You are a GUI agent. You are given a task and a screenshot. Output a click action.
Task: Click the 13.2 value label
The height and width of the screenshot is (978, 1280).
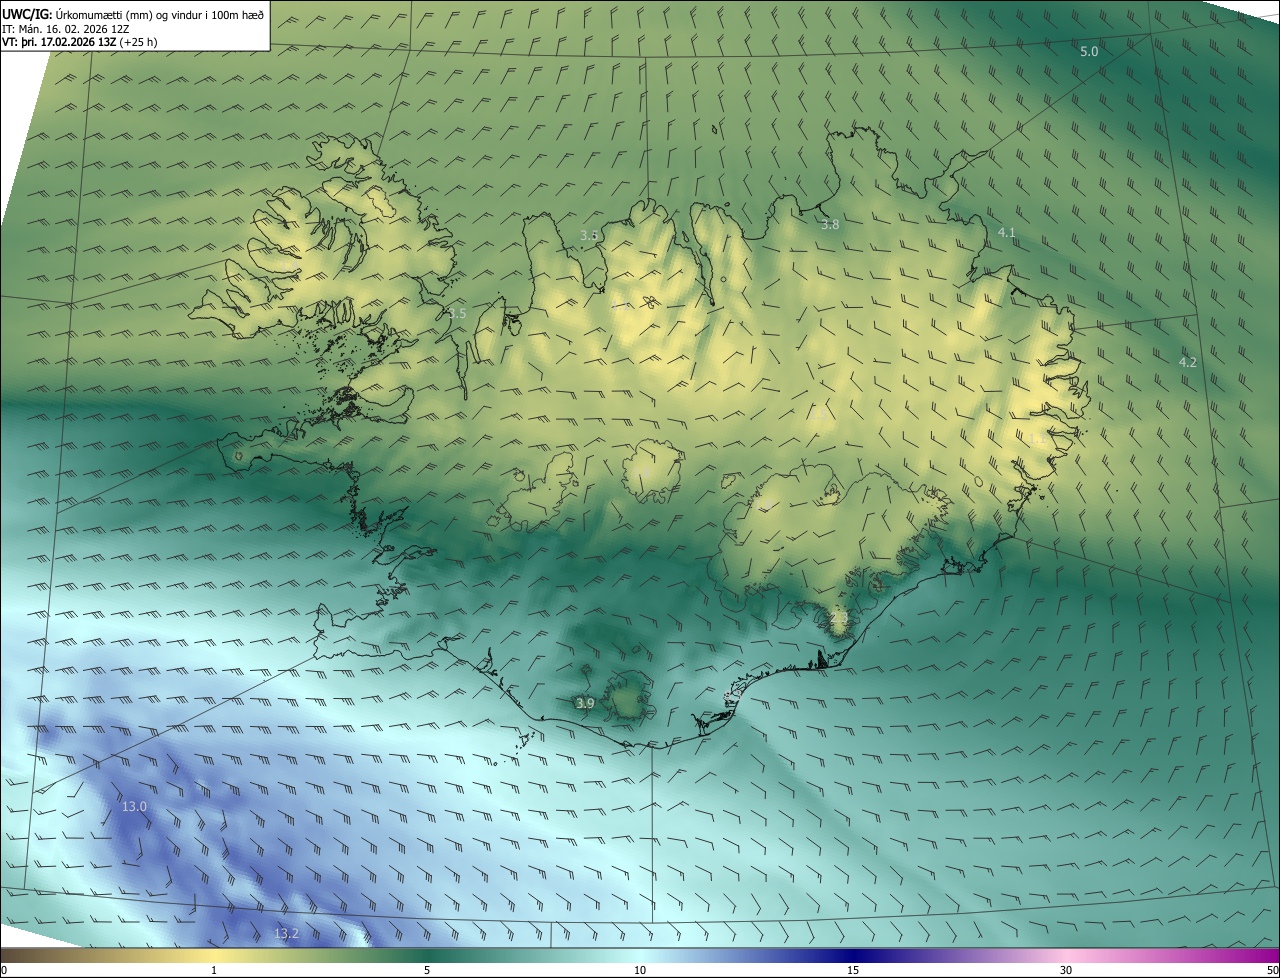tap(286, 934)
